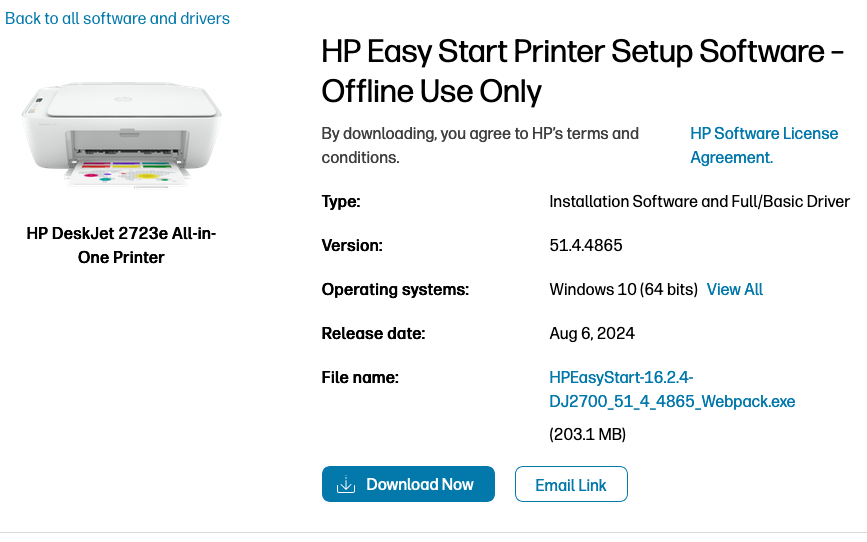Open the HPEasyStart Webpack.exe file name link
The image size is (867, 542).
(672, 390)
